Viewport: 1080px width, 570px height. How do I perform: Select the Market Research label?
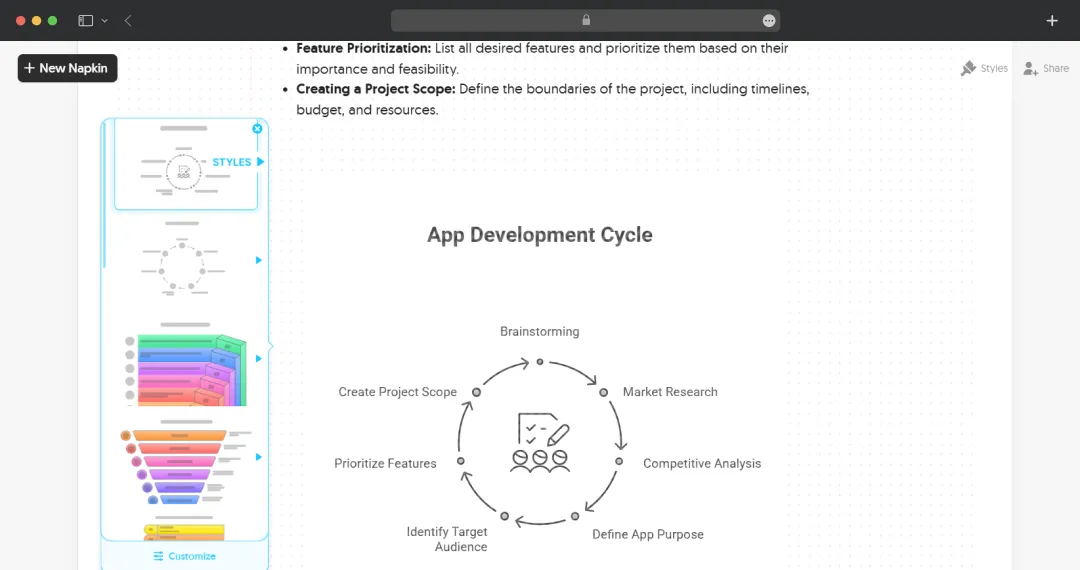coord(670,392)
